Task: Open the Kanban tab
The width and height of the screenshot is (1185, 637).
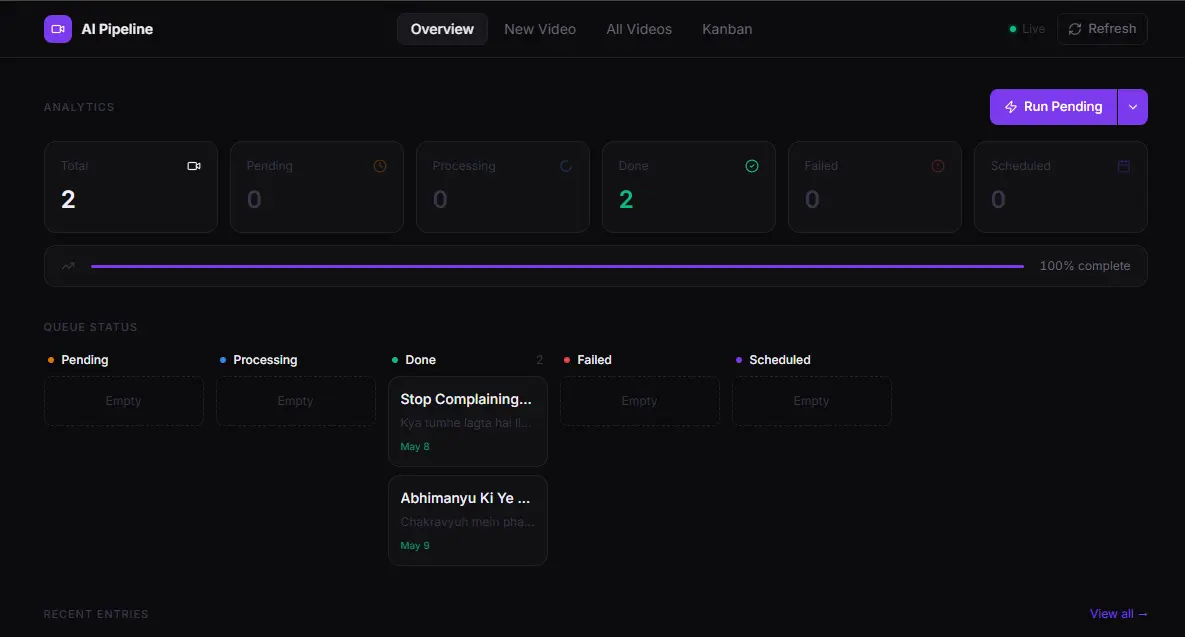Action: [727, 29]
